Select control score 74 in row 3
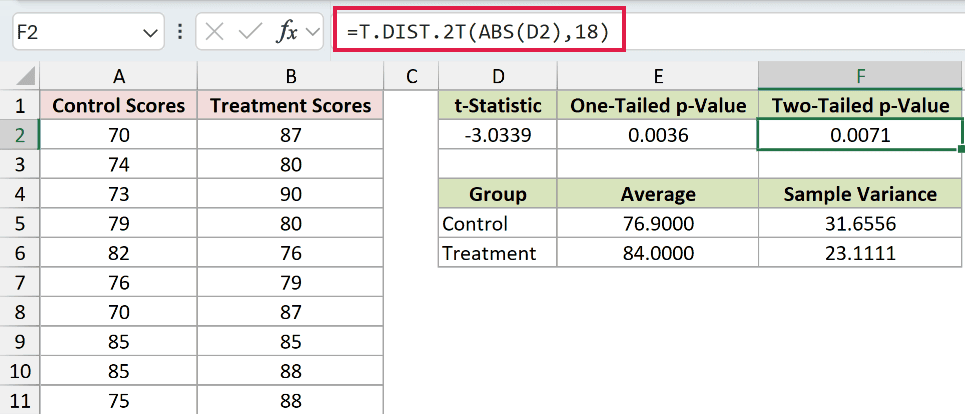 (119, 165)
